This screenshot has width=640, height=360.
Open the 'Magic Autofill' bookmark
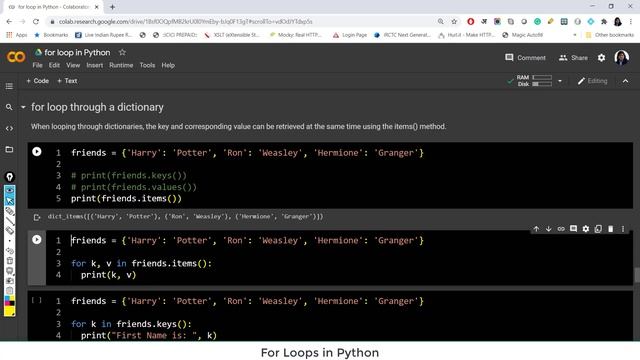[522, 35]
